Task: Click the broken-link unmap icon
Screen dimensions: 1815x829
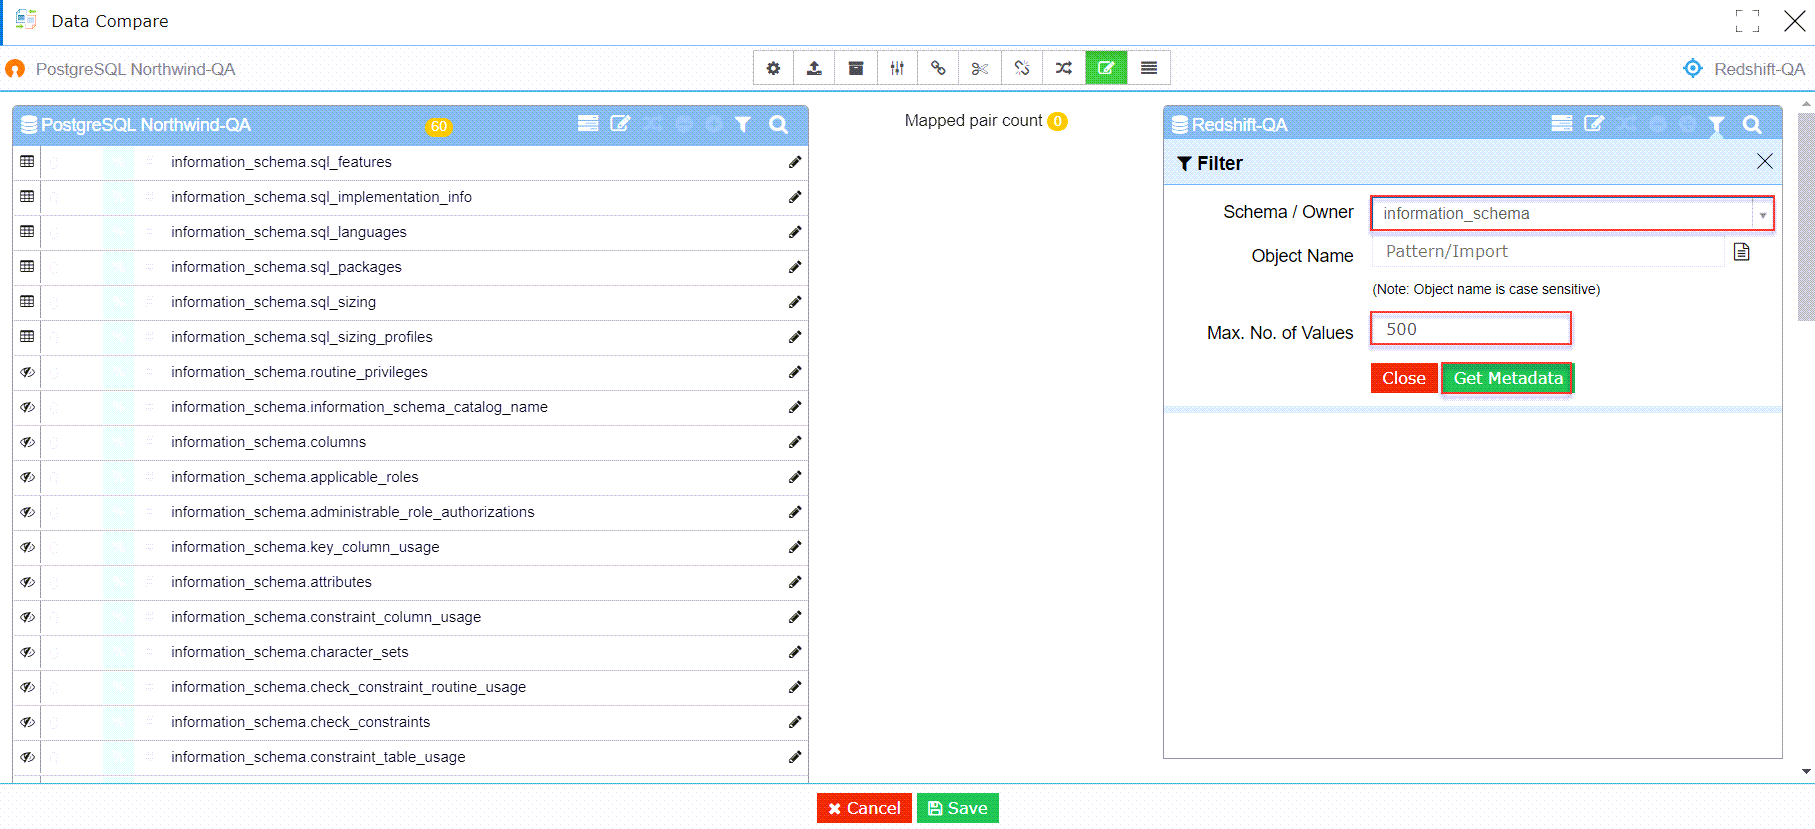Action: [1022, 68]
